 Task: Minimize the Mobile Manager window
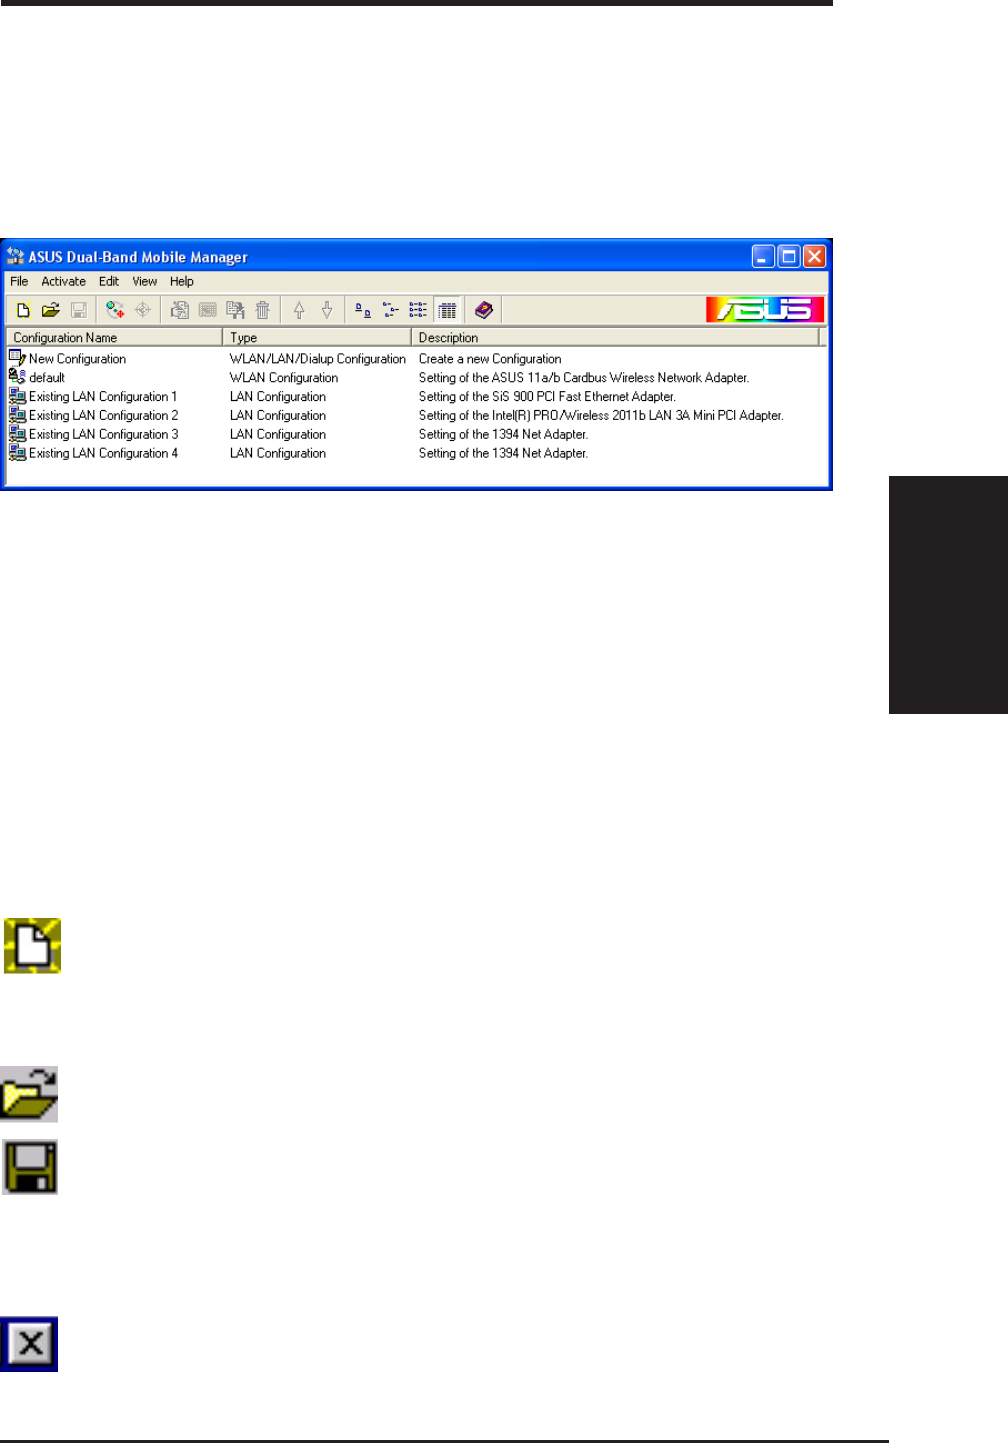(x=763, y=256)
